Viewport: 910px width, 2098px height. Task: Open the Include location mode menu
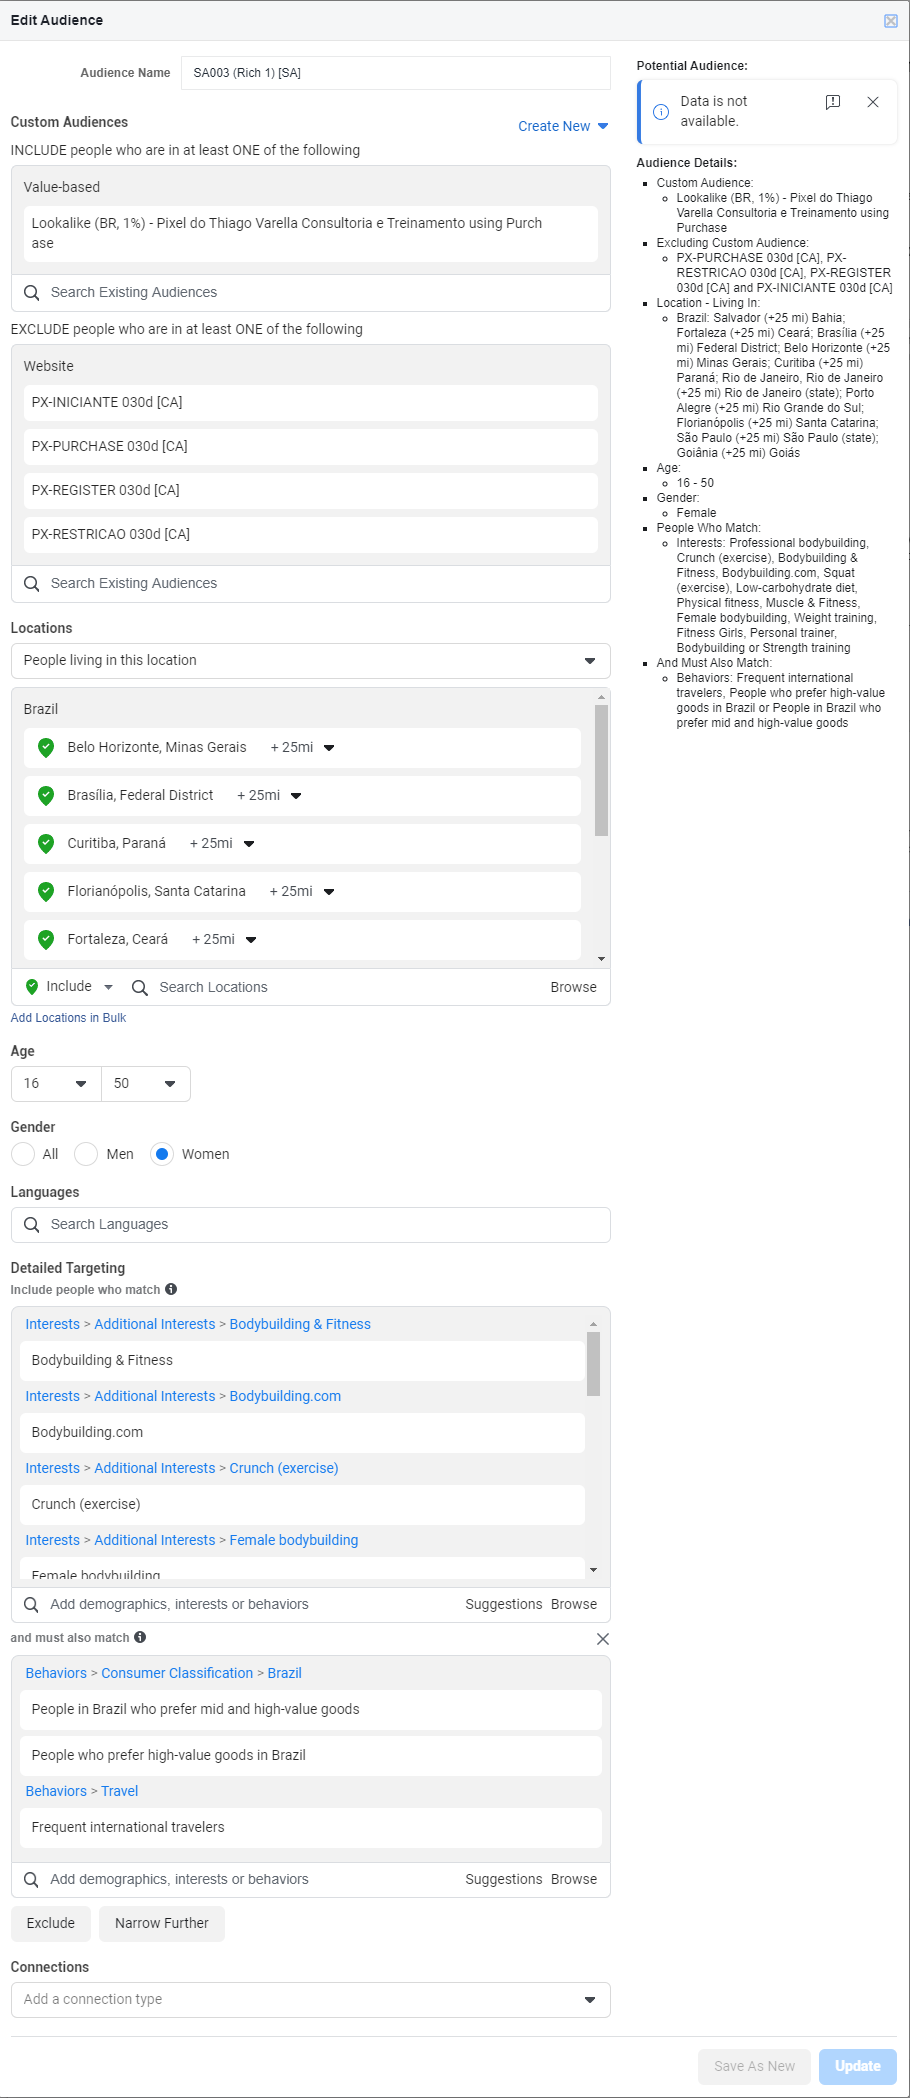(x=70, y=987)
